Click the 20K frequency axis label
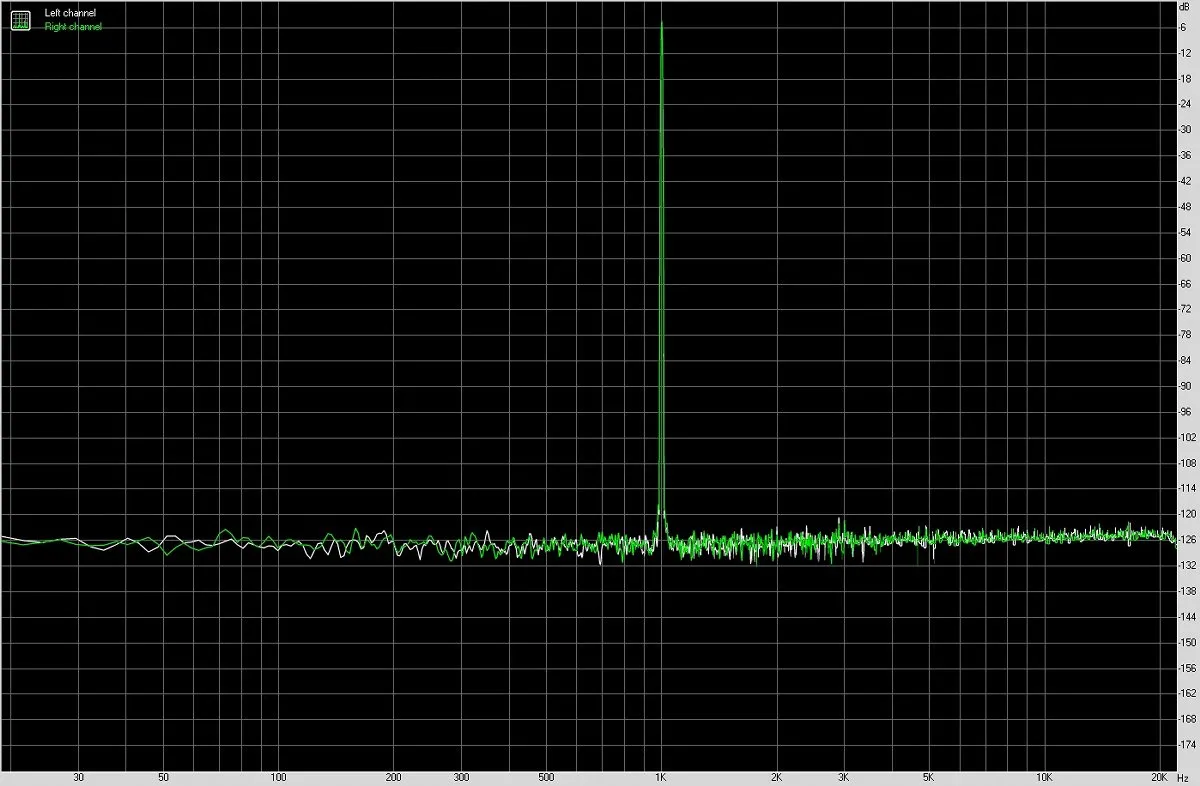This screenshot has height=786, width=1200. [1159, 777]
